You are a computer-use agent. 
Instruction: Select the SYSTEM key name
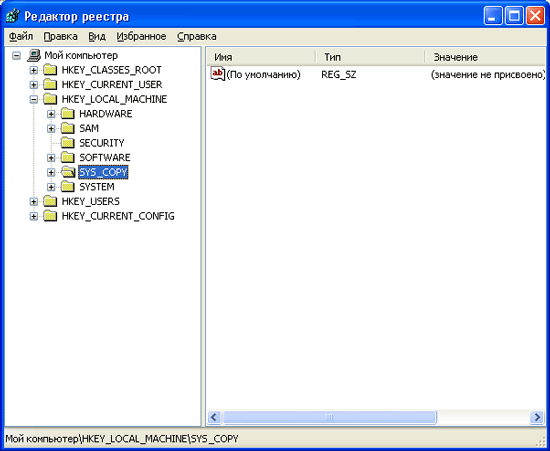coord(97,187)
